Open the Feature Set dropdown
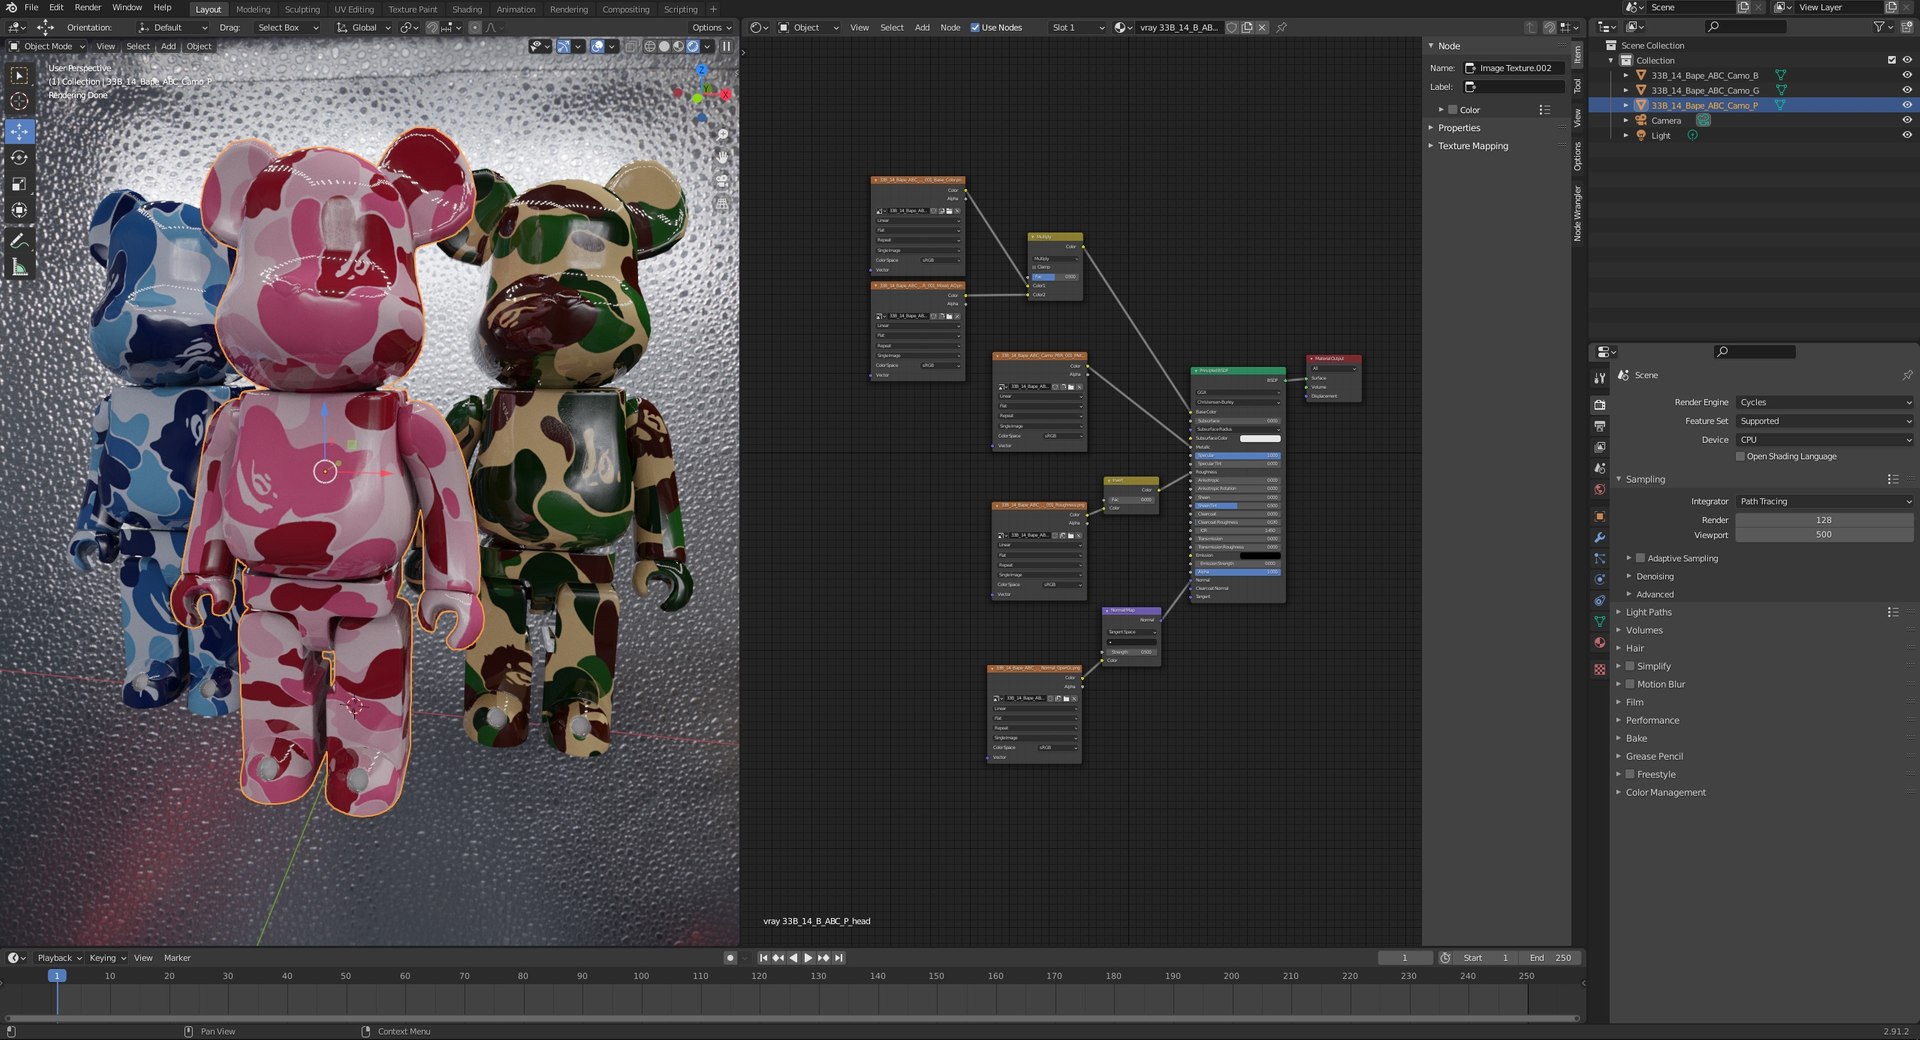 pos(1825,421)
